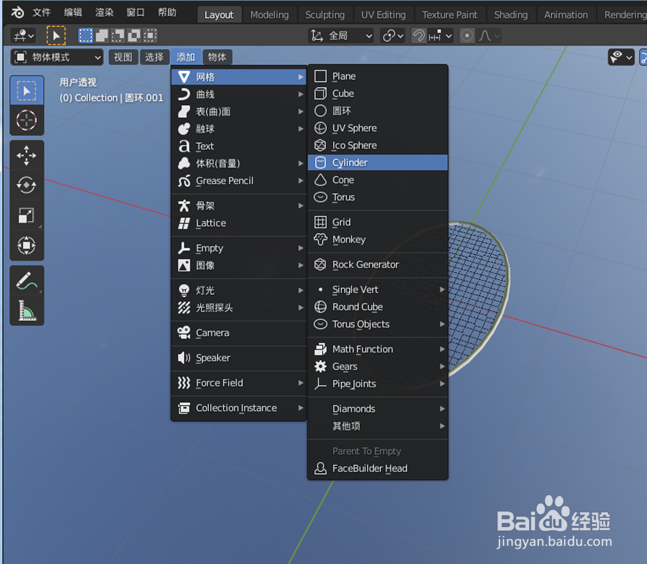Switch to the Sculpting workspace tab
The height and width of the screenshot is (564, 647).
(325, 15)
